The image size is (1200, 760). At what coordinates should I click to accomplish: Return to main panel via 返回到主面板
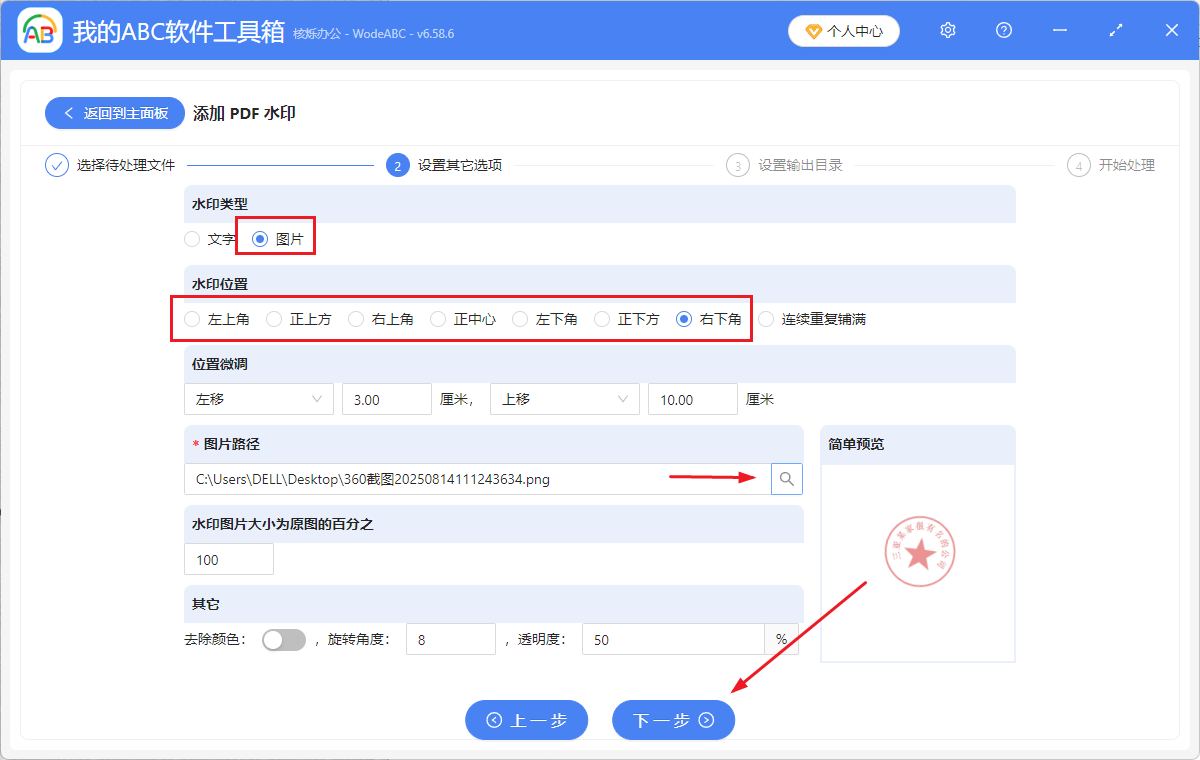point(114,113)
